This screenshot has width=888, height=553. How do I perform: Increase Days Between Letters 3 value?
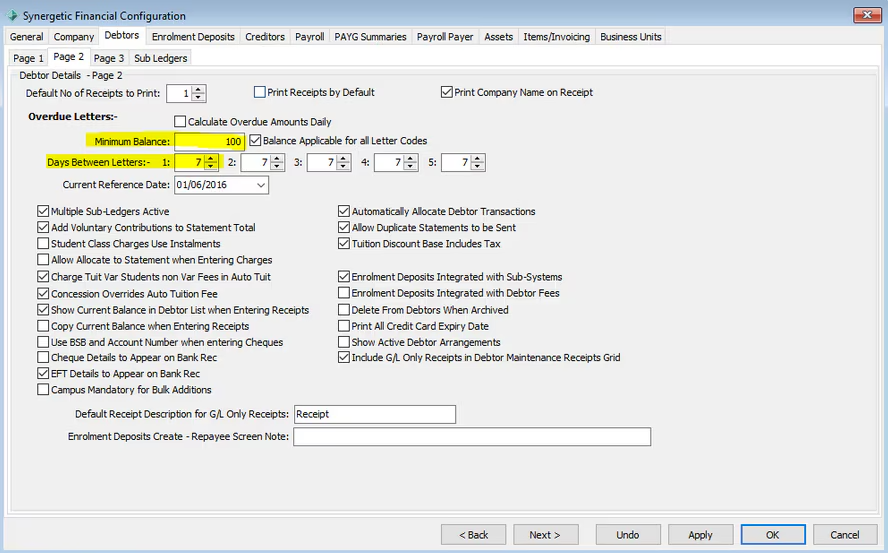click(344, 159)
